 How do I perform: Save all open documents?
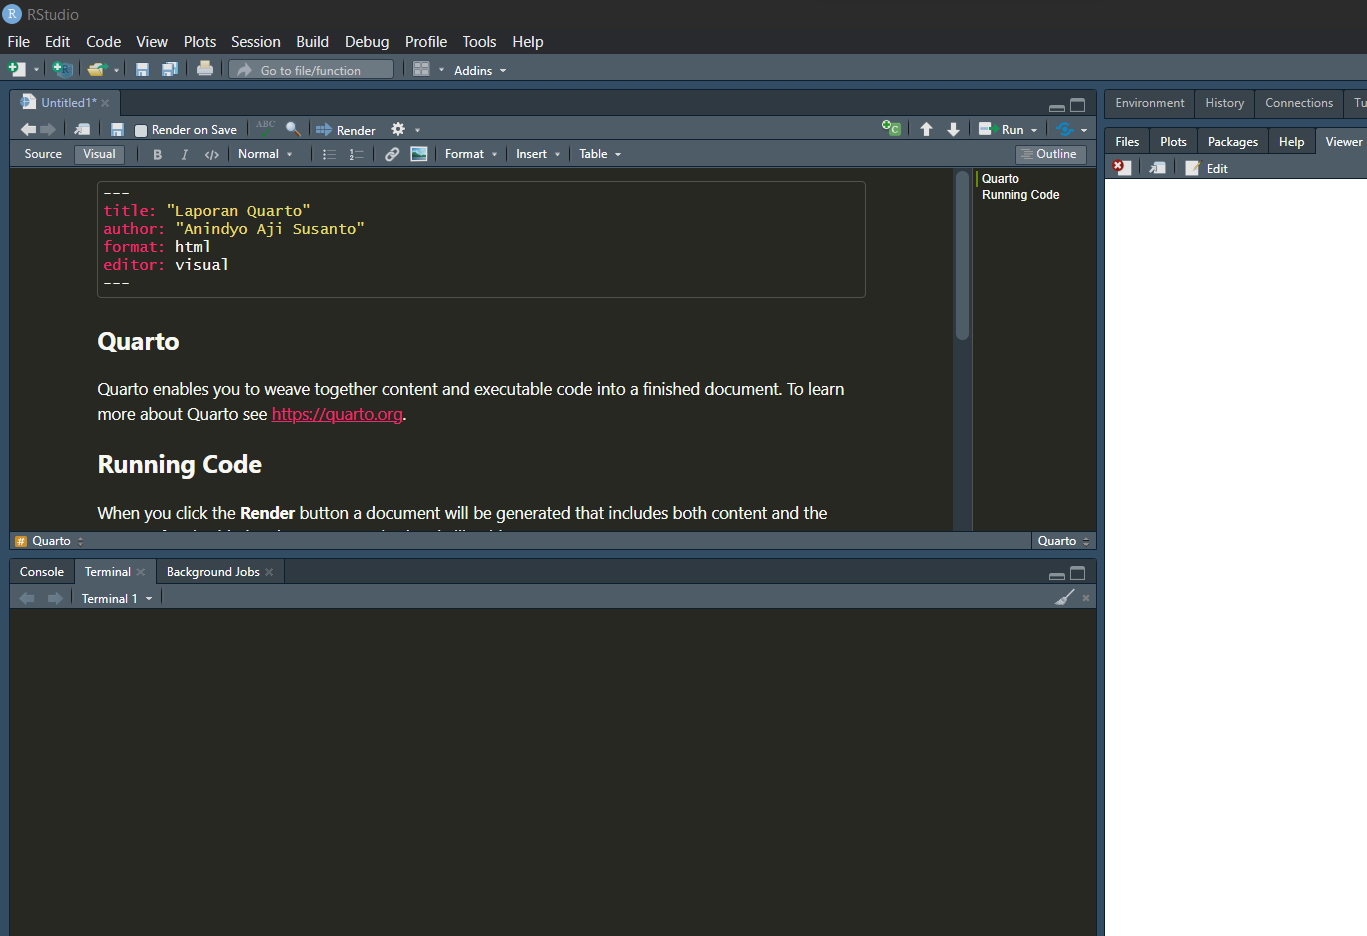coord(169,69)
